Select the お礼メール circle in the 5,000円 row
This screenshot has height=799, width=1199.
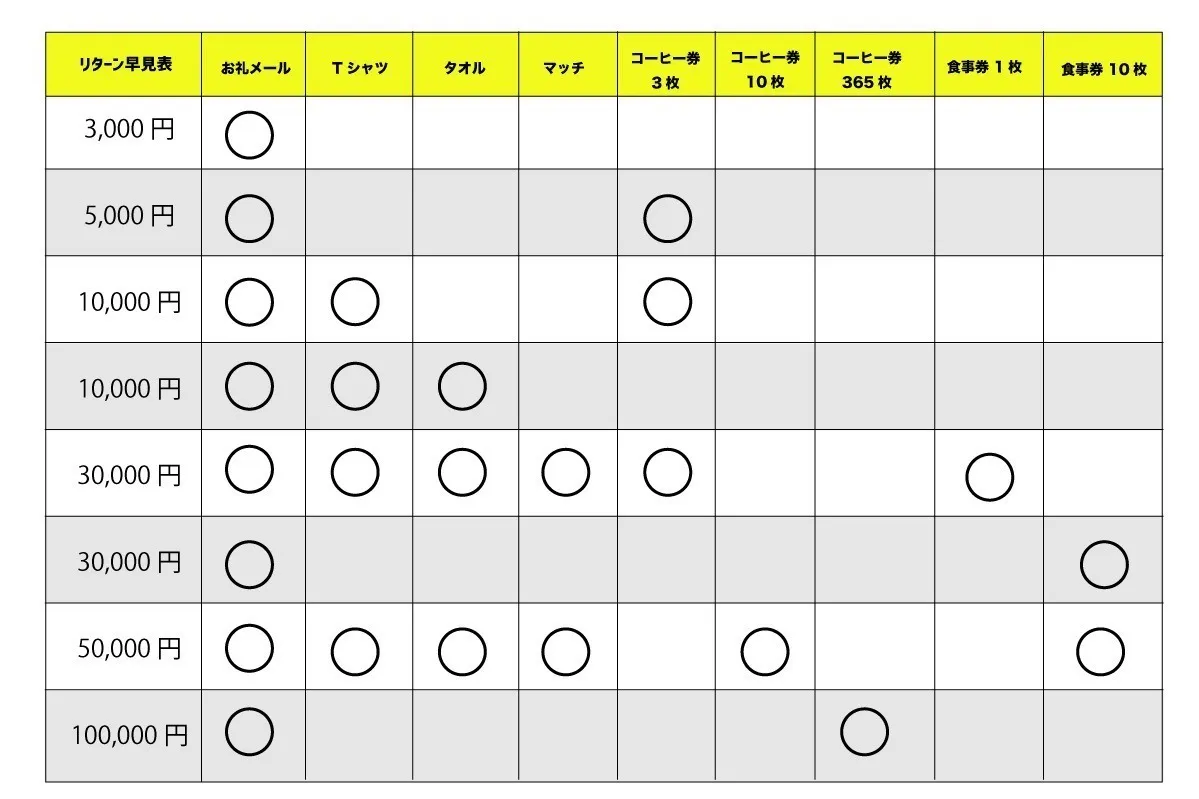(249, 219)
